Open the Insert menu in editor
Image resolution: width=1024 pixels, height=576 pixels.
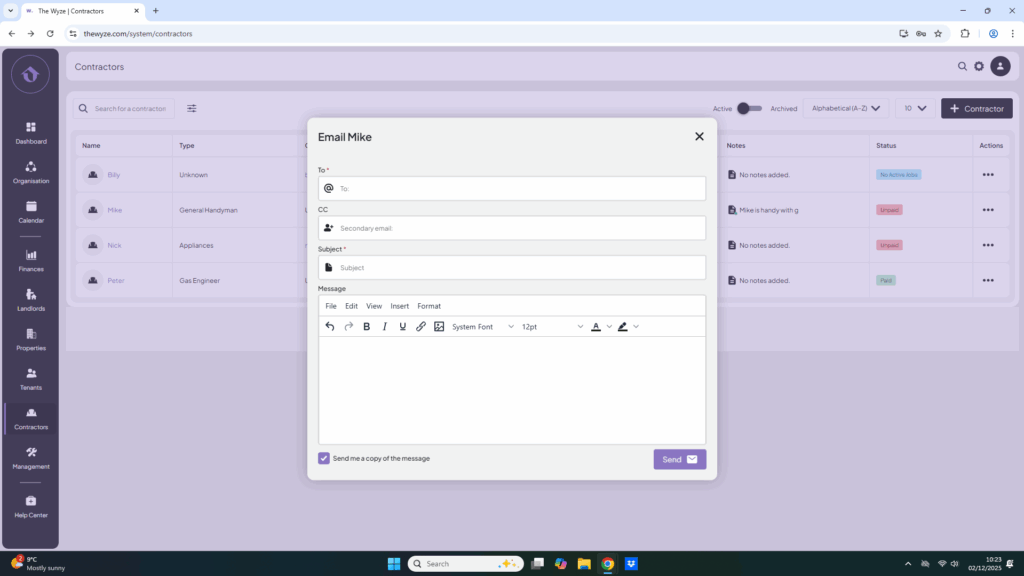click(x=400, y=306)
